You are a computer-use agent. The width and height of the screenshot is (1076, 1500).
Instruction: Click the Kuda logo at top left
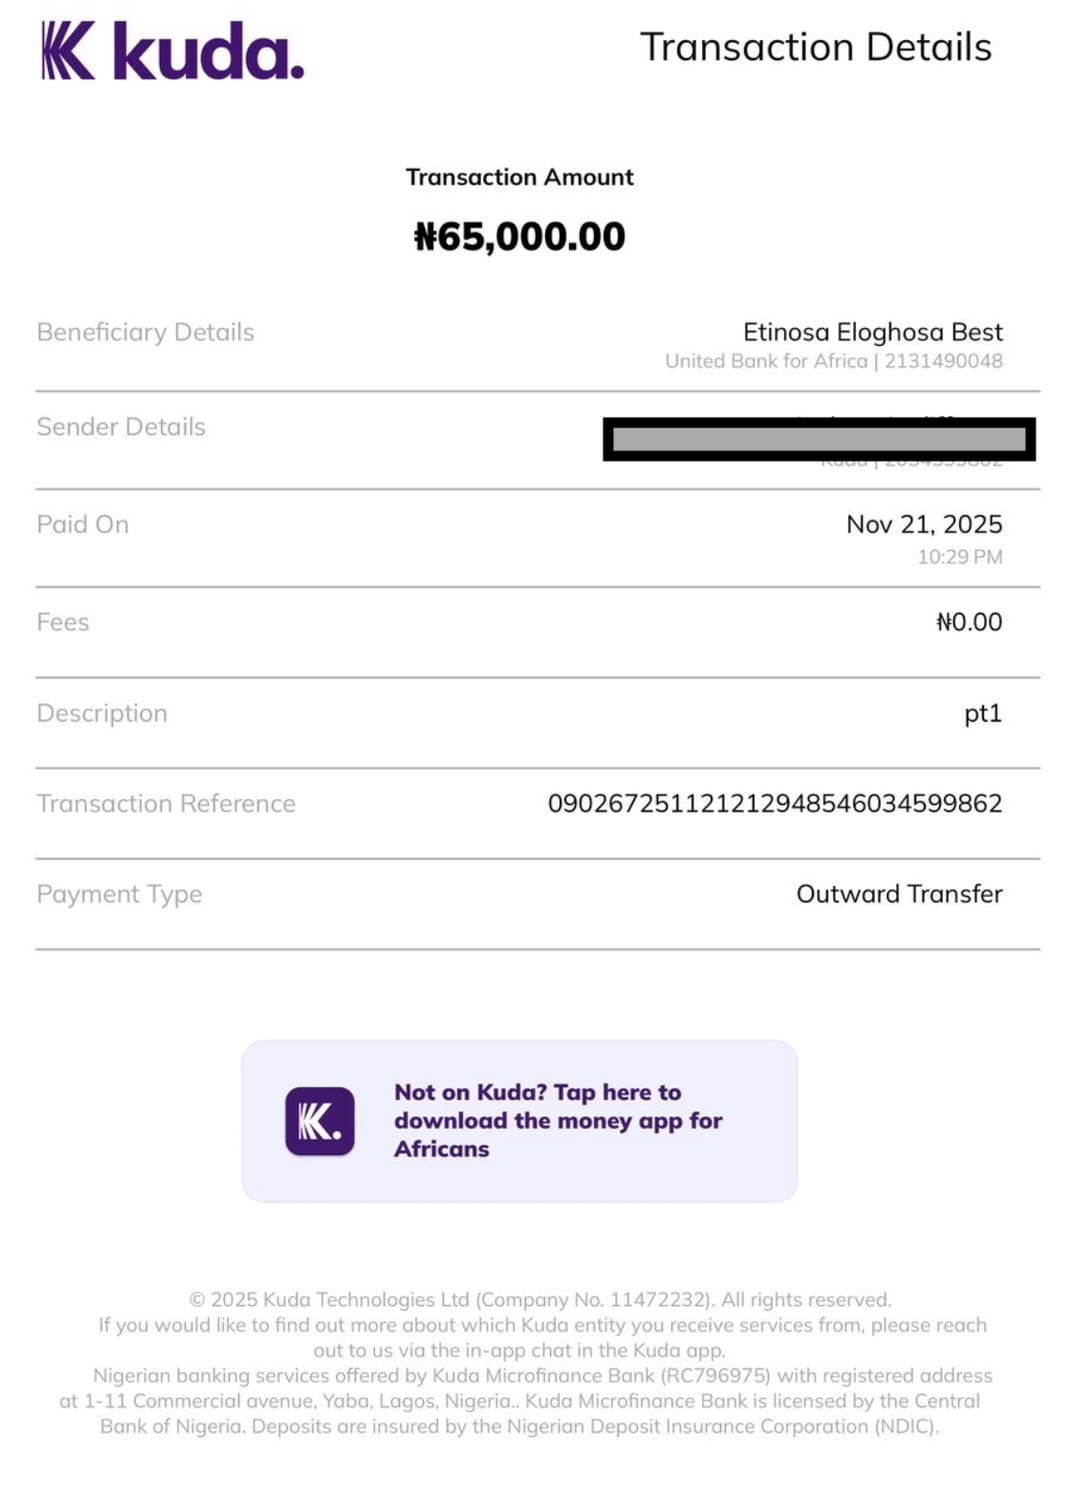[x=172, y=51]
